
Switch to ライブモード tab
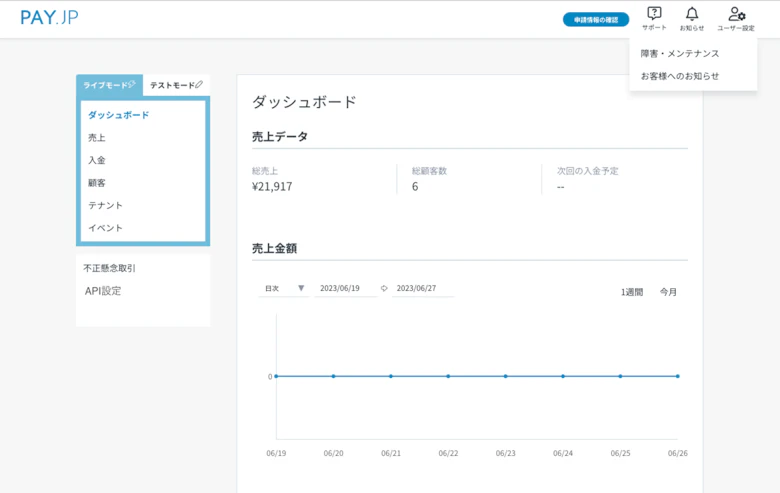[x=109, y=85]
